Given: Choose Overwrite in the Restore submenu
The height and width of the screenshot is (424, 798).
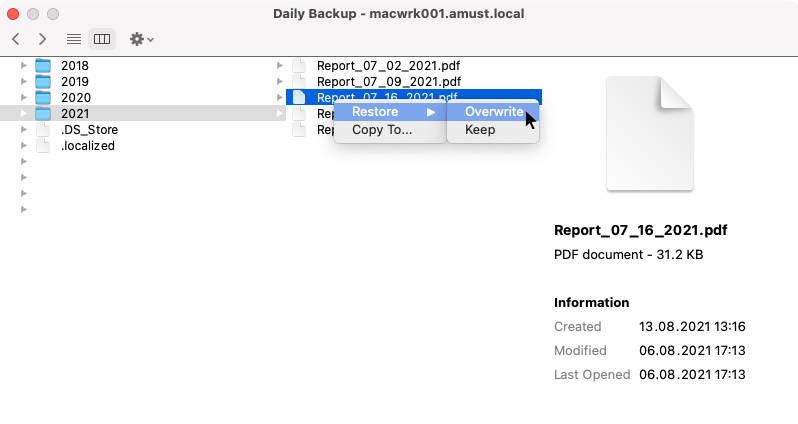Looking at the screenshot, I should click(493, 112).
